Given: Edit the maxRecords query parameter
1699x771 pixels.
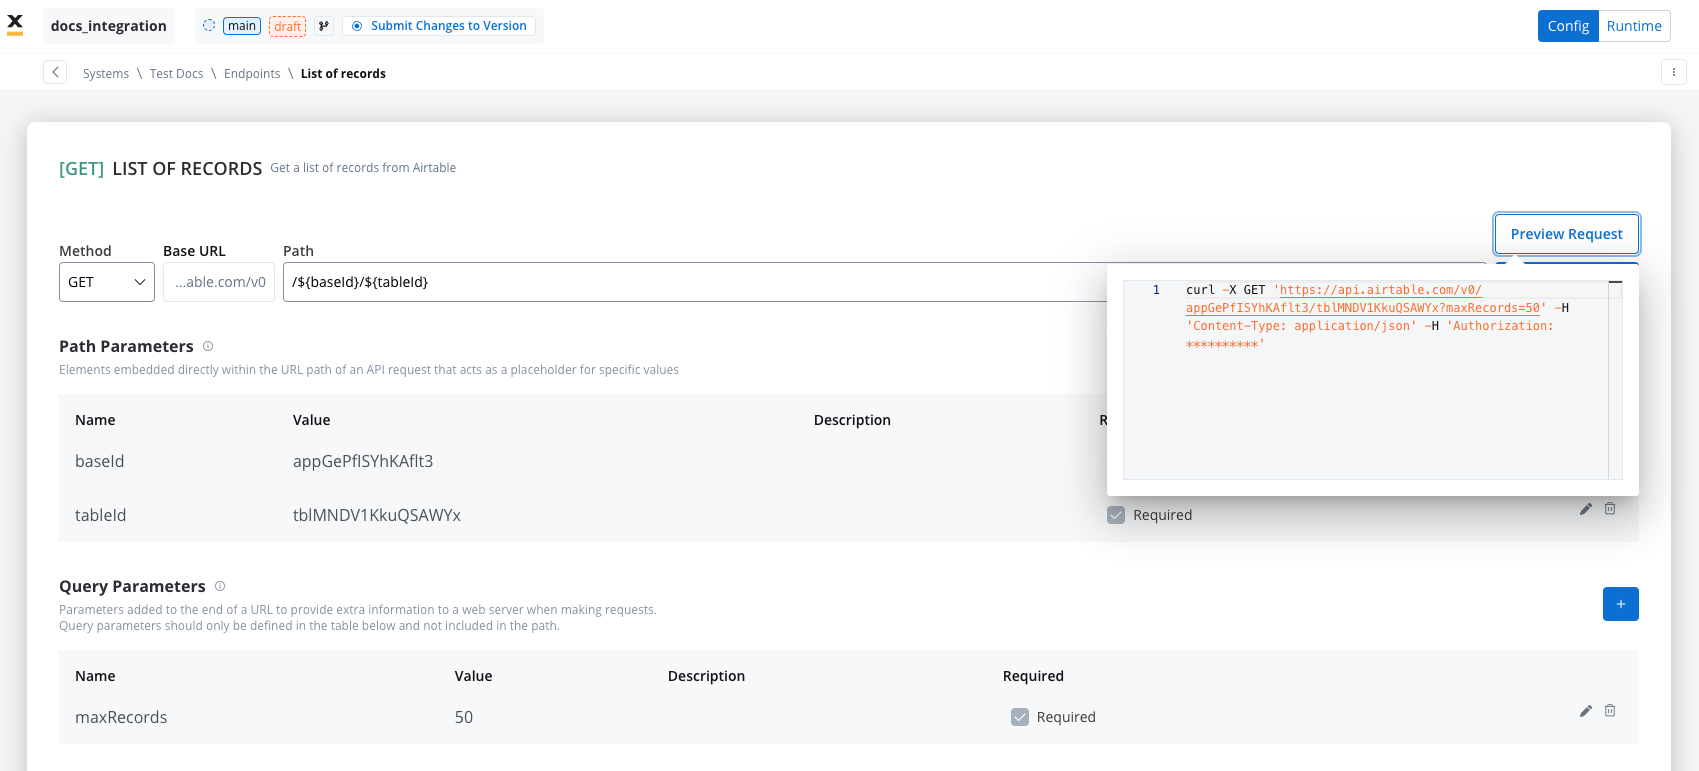Looking at the screenshot, I should pos(1585,711).
